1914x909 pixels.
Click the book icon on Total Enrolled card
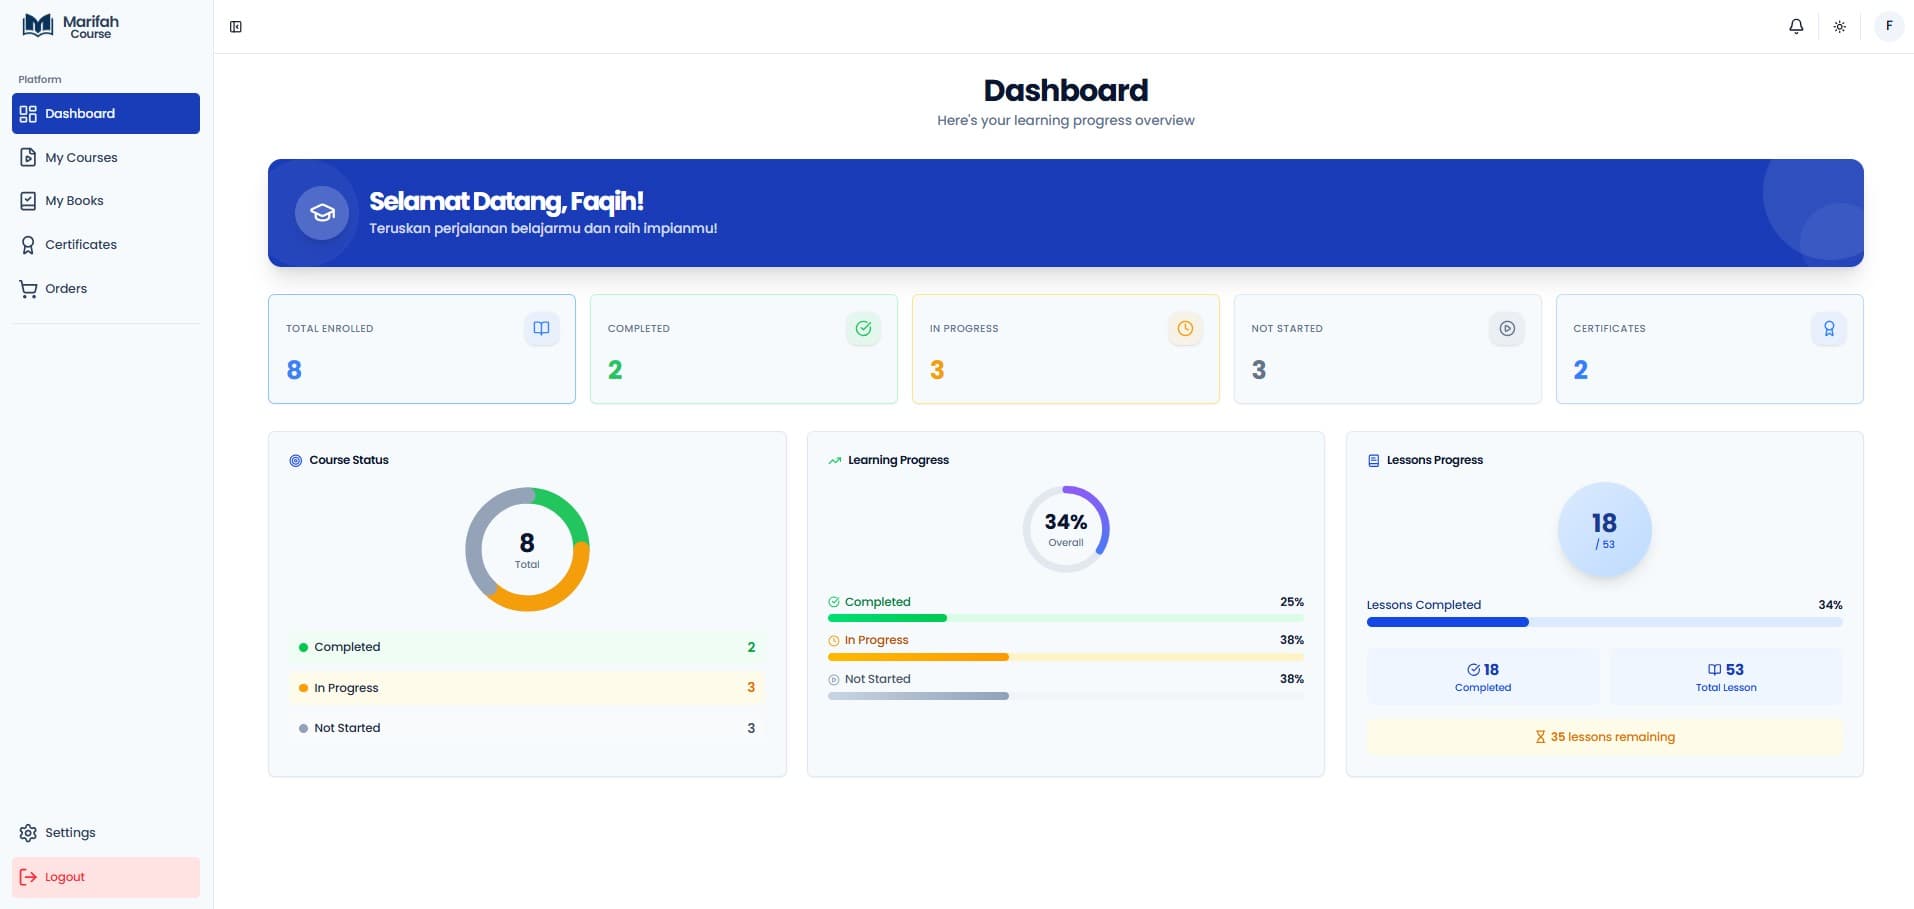pyautogui.click(x=541, y=328)
